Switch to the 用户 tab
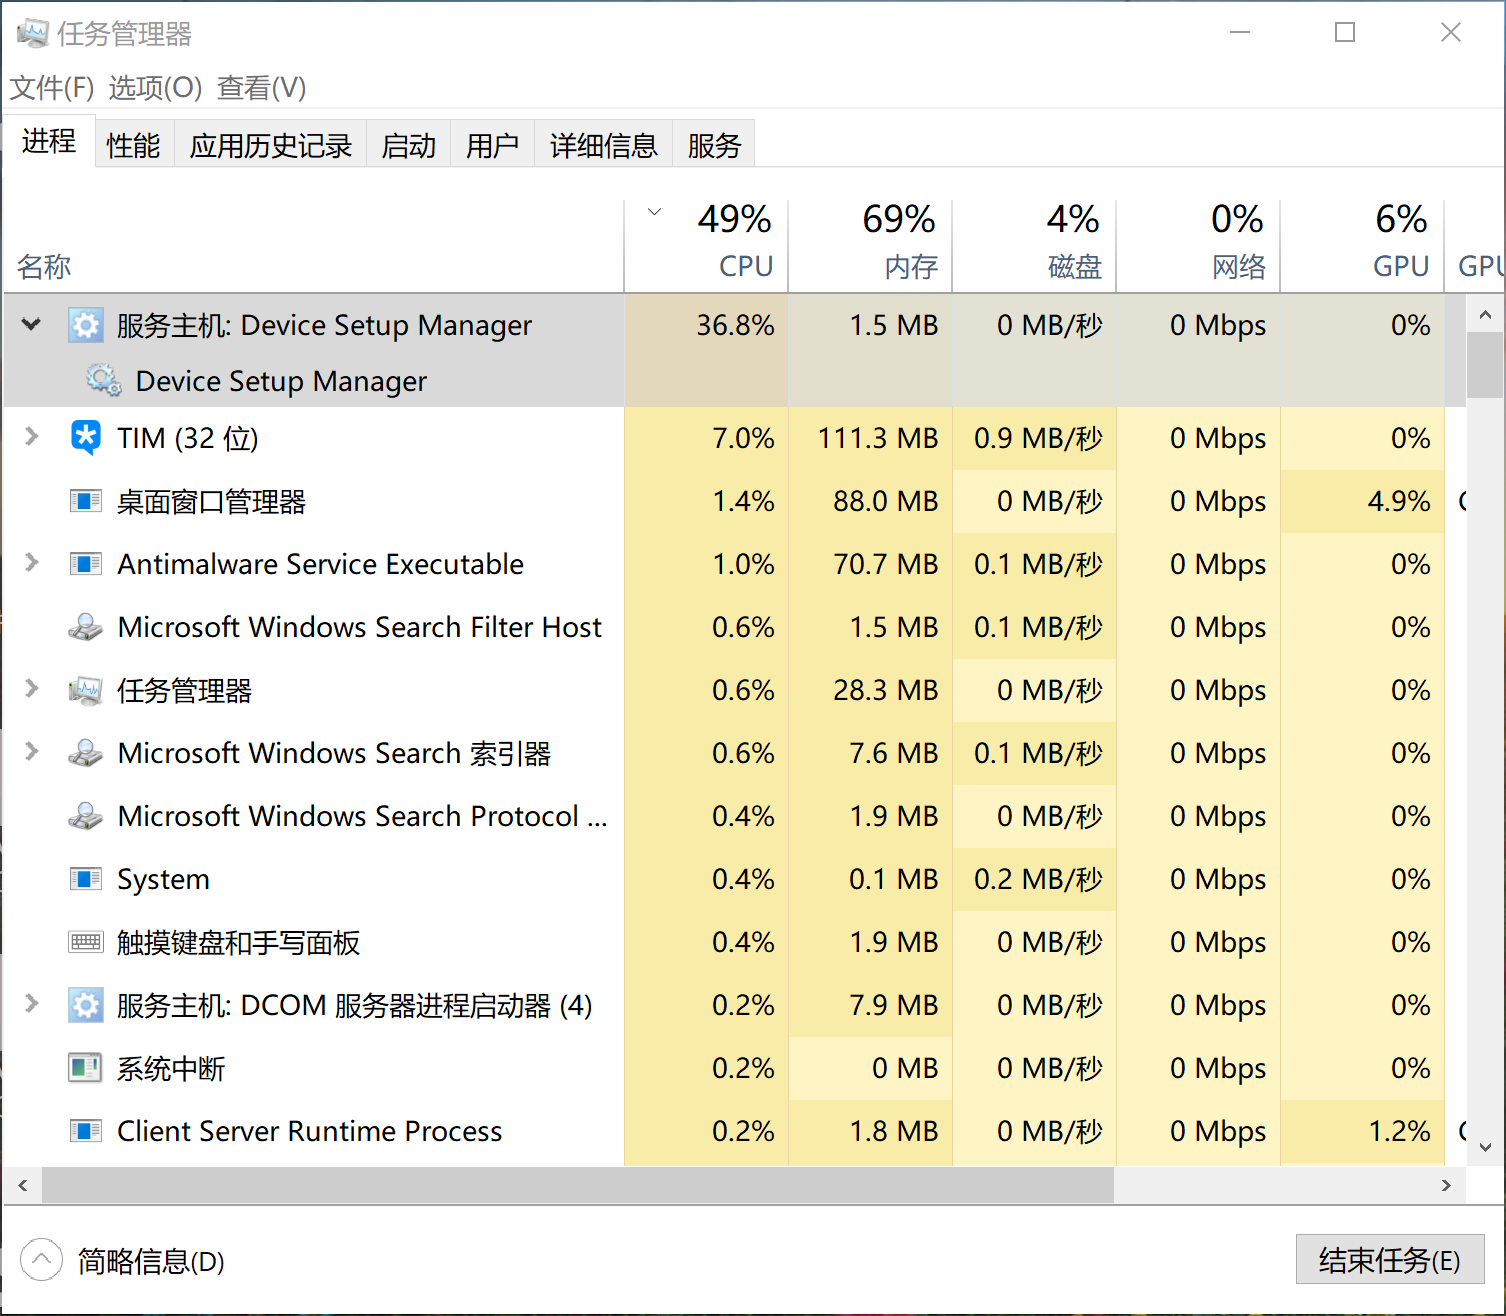Viewport: 1506px width, 1316px height. pyautogui.click(x=492, y=145)
